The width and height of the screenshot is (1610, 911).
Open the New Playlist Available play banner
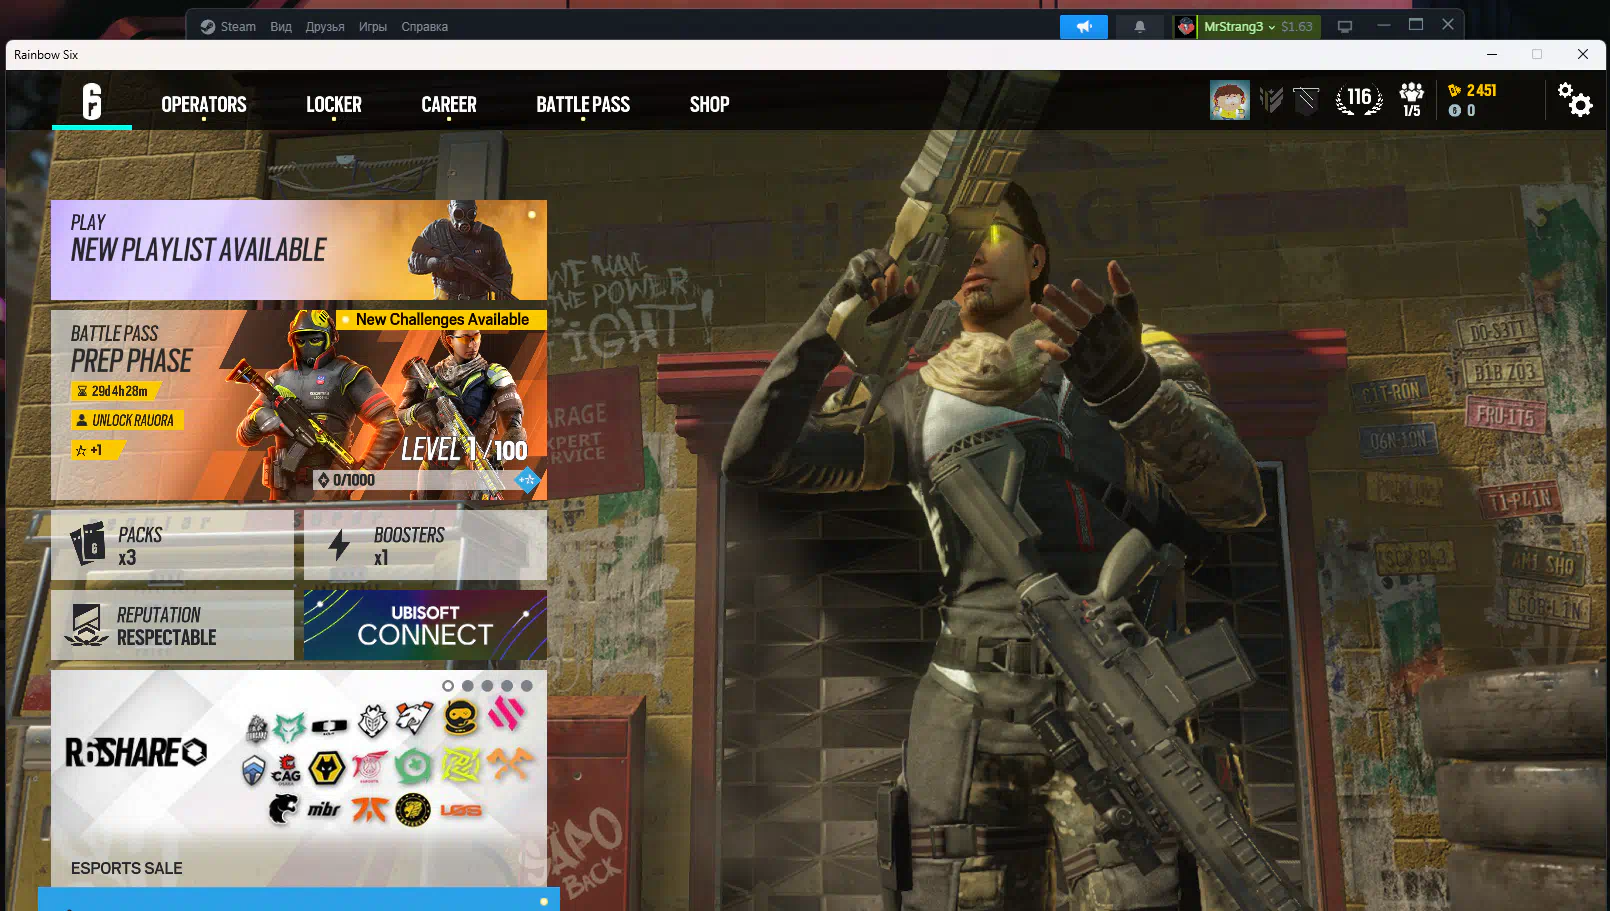coord(299,250)
